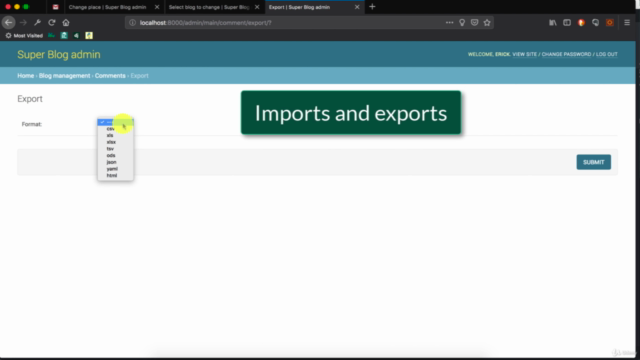
Task: Click the orange square extension icon
Action: 610,22
